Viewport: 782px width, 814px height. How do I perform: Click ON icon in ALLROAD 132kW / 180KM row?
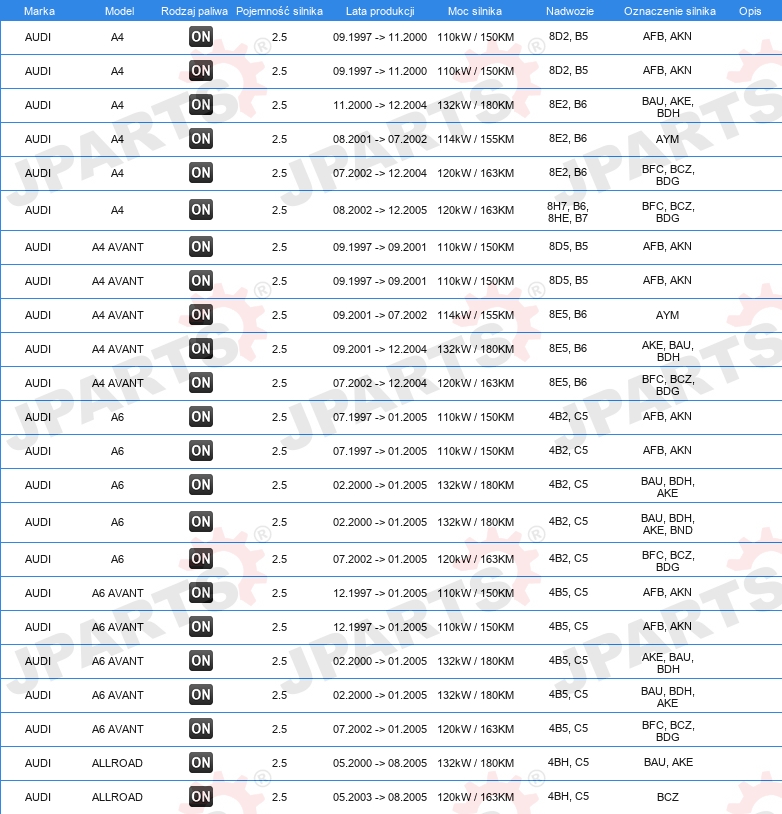(201, 763)
